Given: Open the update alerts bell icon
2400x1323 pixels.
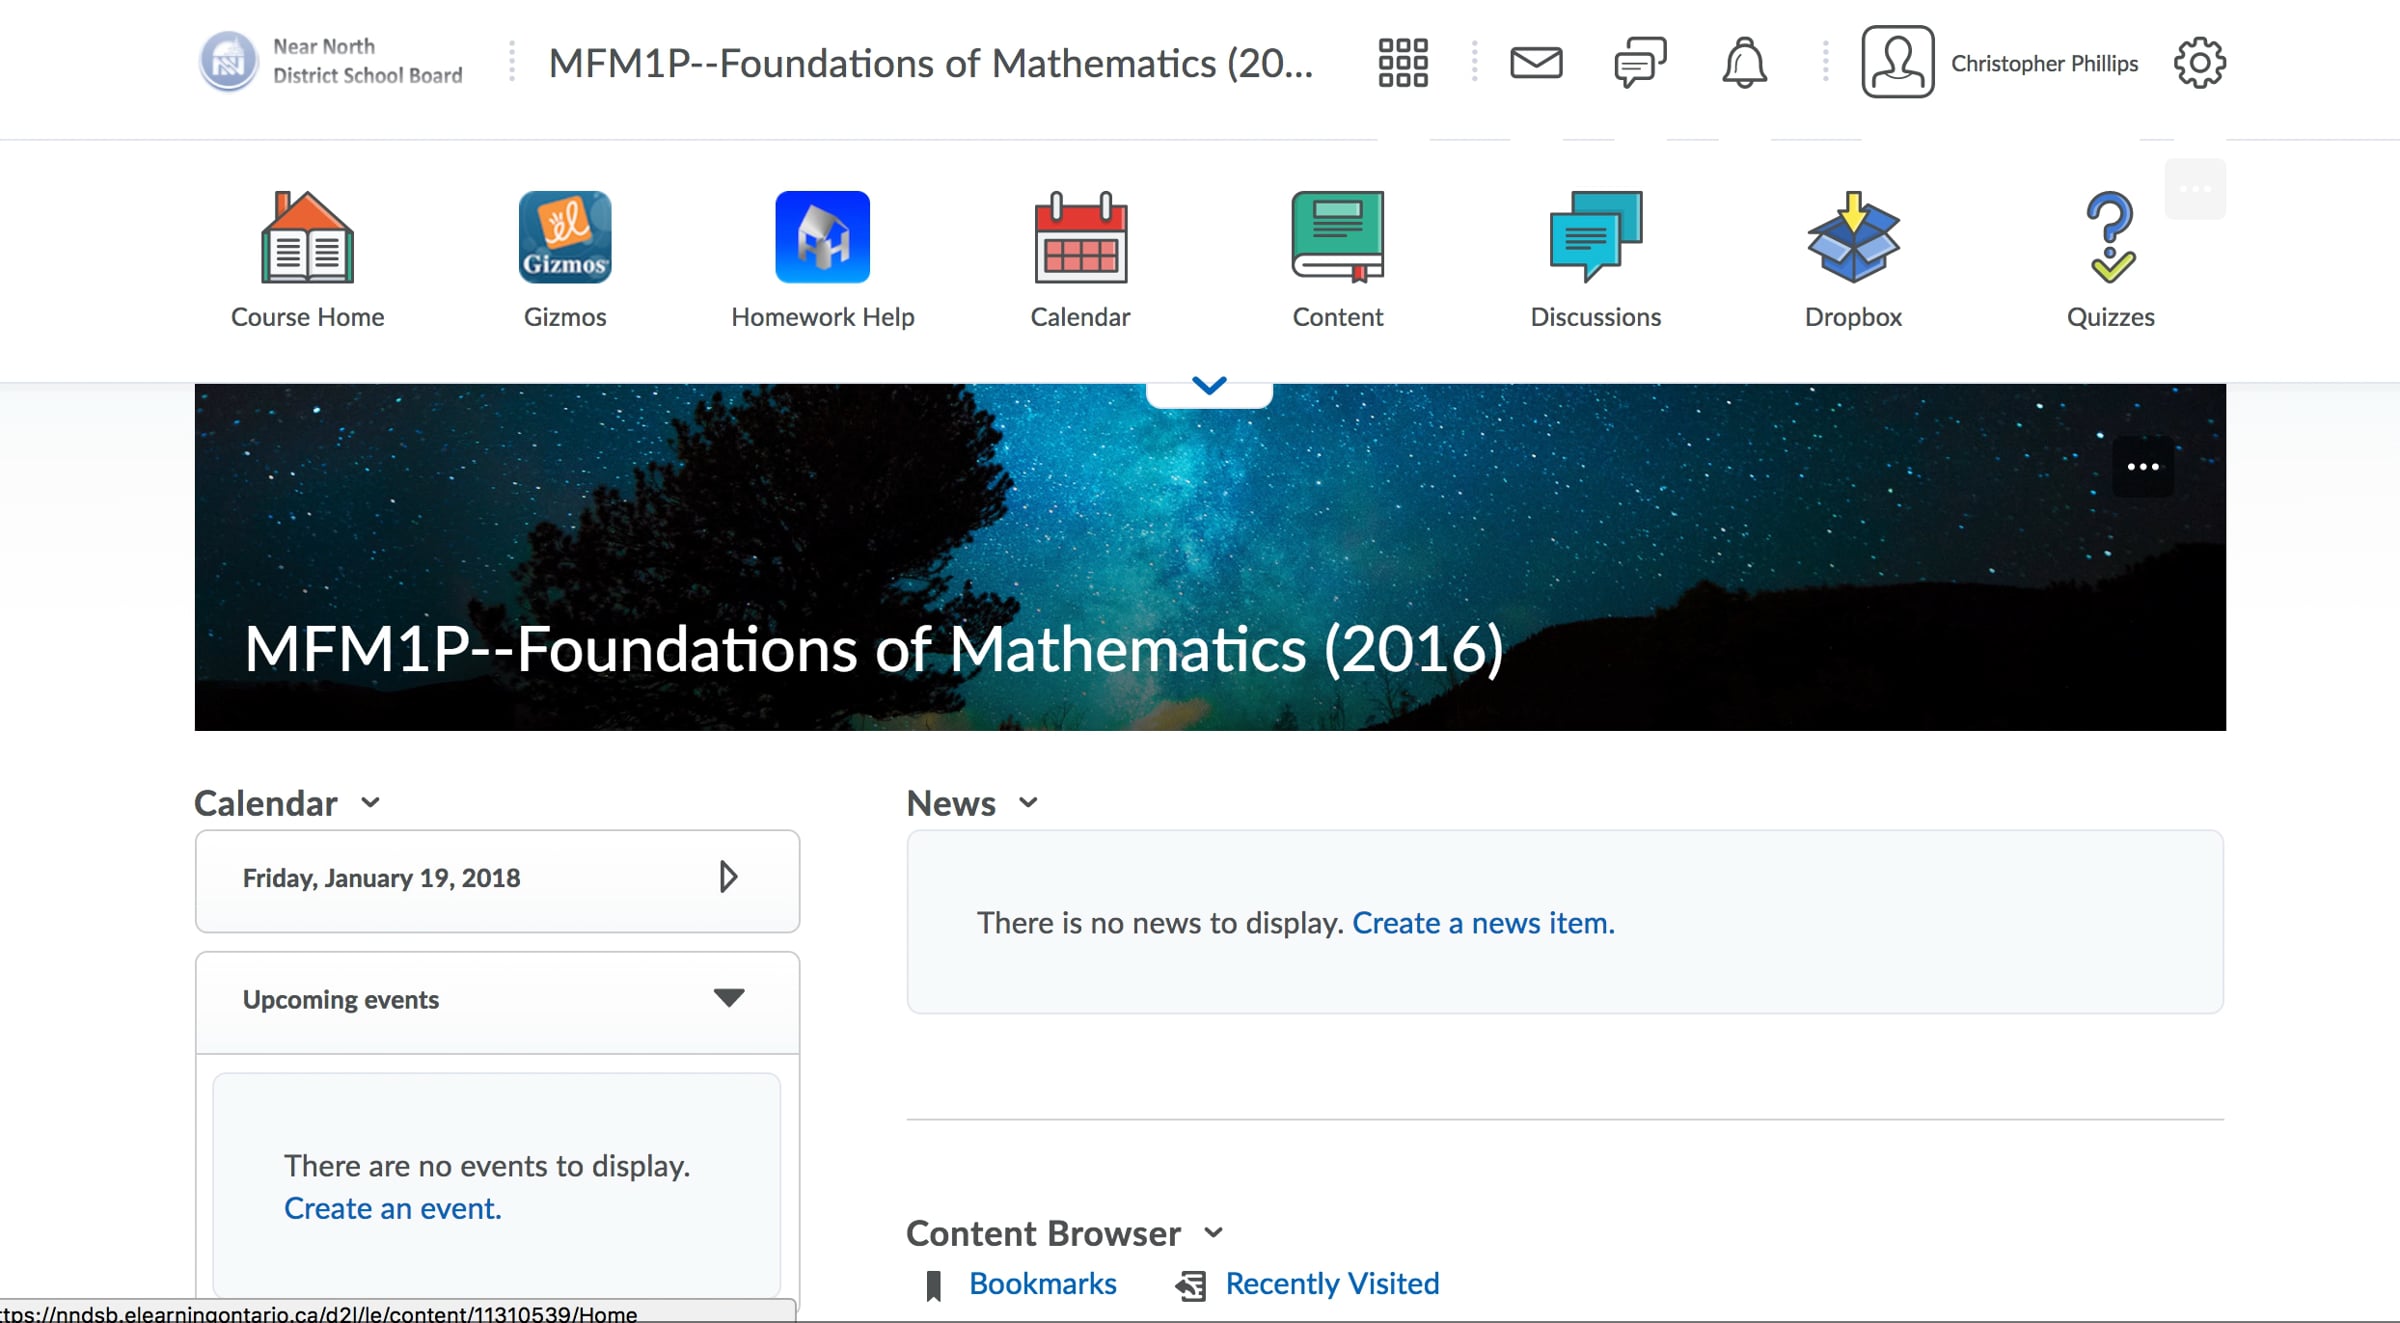Looking at the screenshot, I should click(x=1744, y=63).
